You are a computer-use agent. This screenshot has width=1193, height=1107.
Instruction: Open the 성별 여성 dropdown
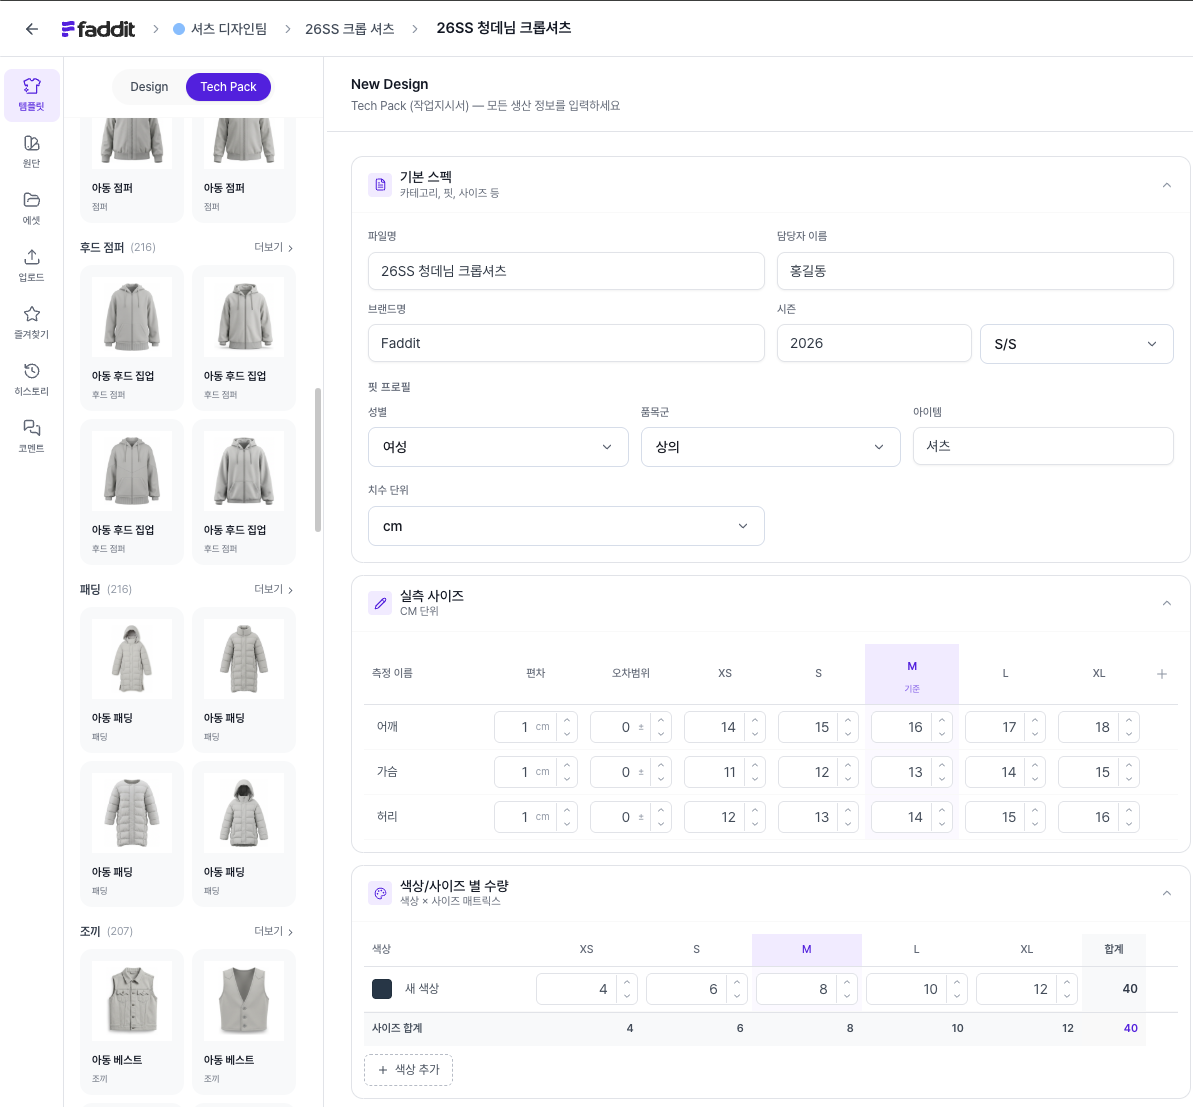[x=498, y=447]
